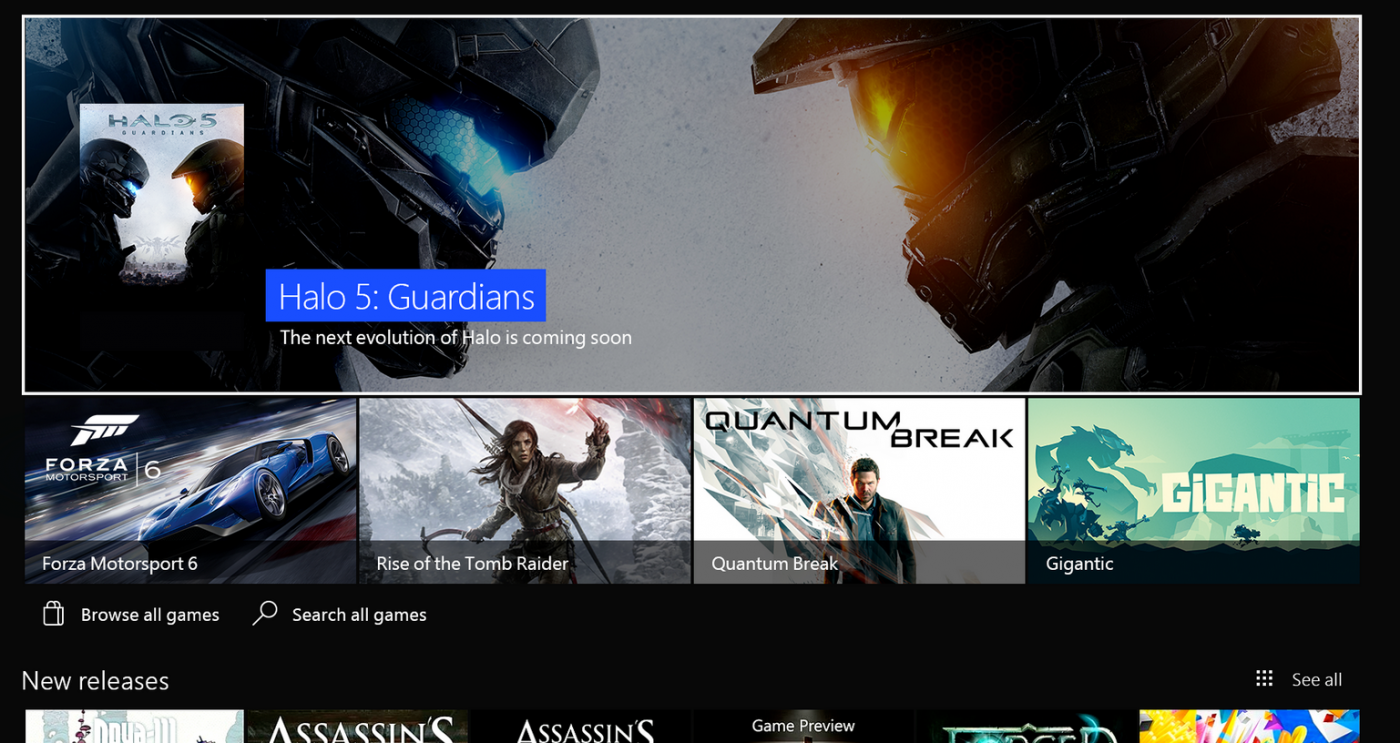This screenshot has width=1400, height=743.
Task: Select the first Assassin's Creed tile
Action: [x=357, y=729]
